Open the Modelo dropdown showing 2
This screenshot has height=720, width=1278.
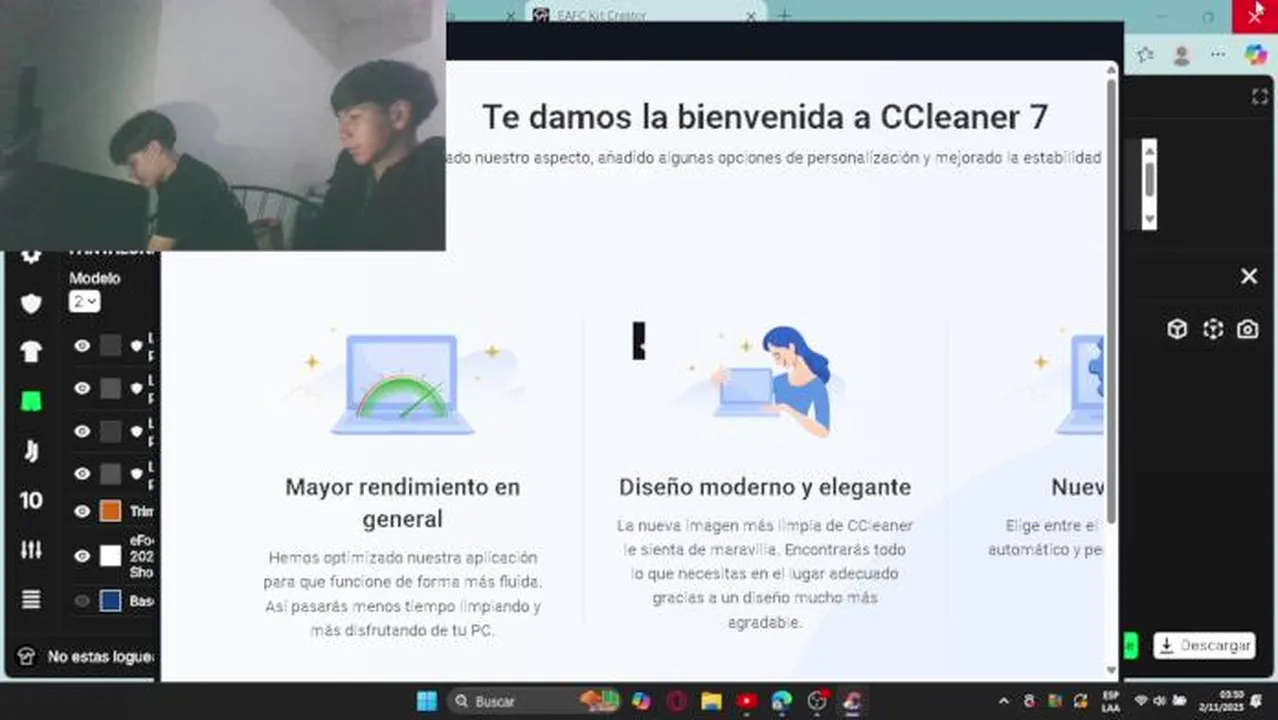coord(85,301)
